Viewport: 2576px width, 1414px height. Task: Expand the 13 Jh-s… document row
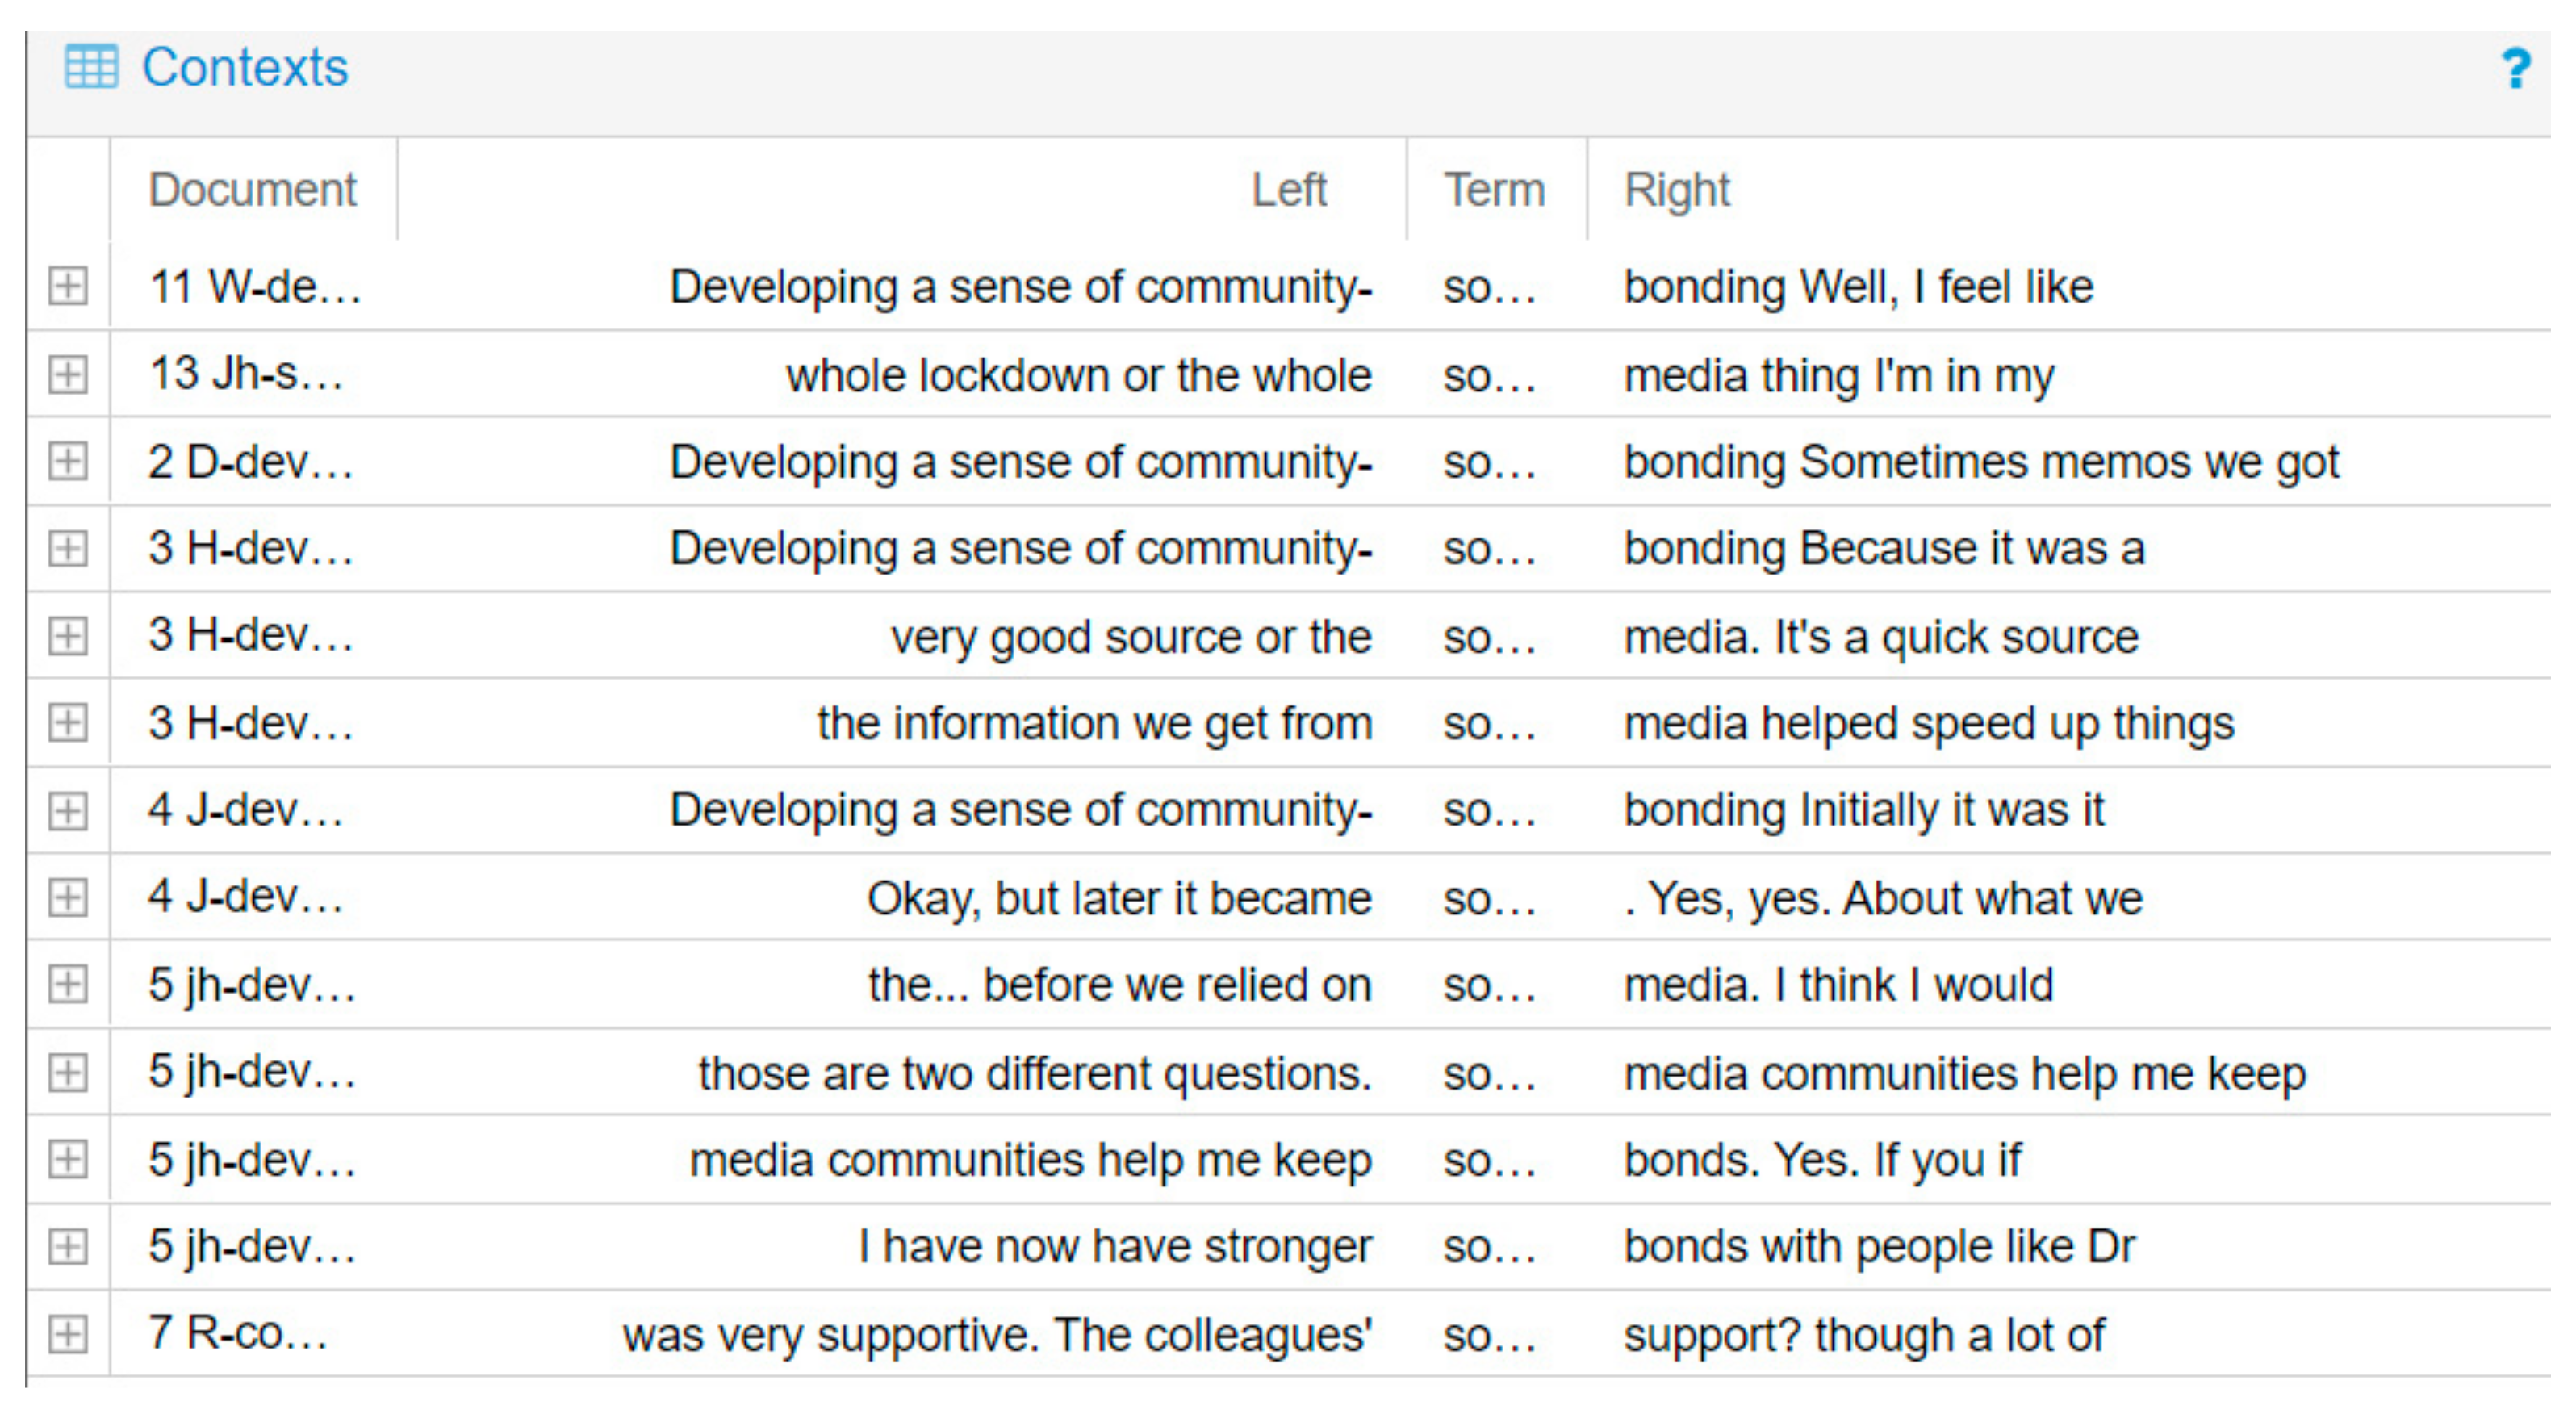click(68, 375)
